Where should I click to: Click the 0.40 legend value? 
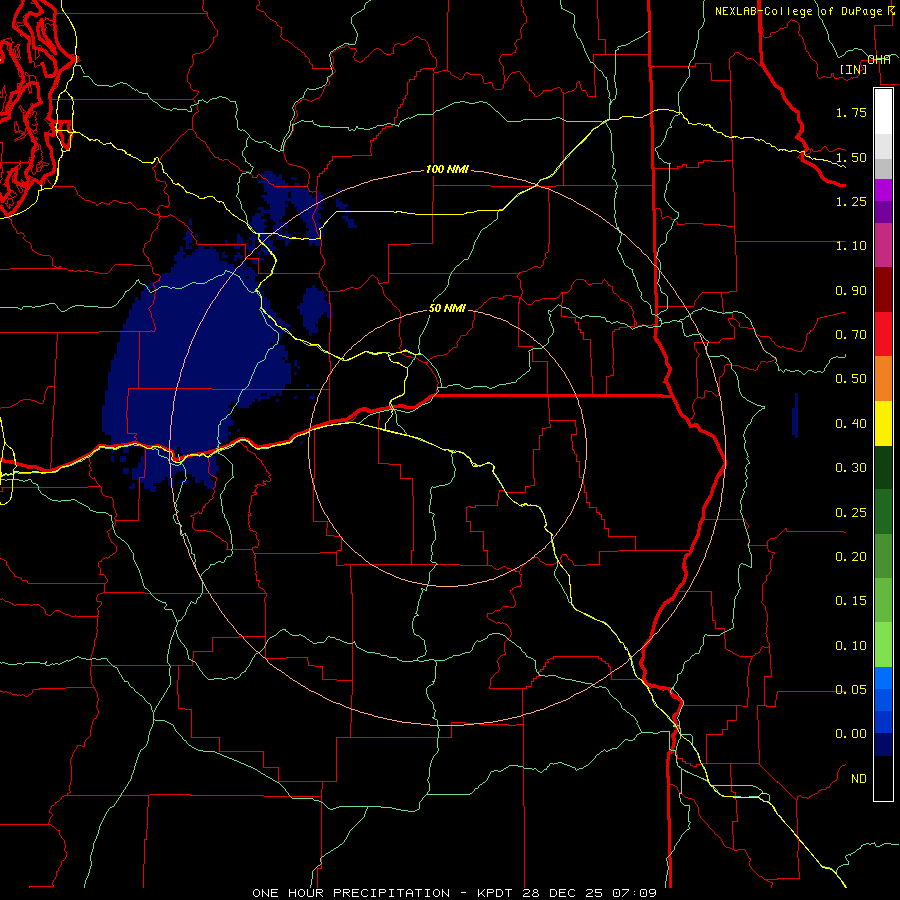tap(851, 424)
